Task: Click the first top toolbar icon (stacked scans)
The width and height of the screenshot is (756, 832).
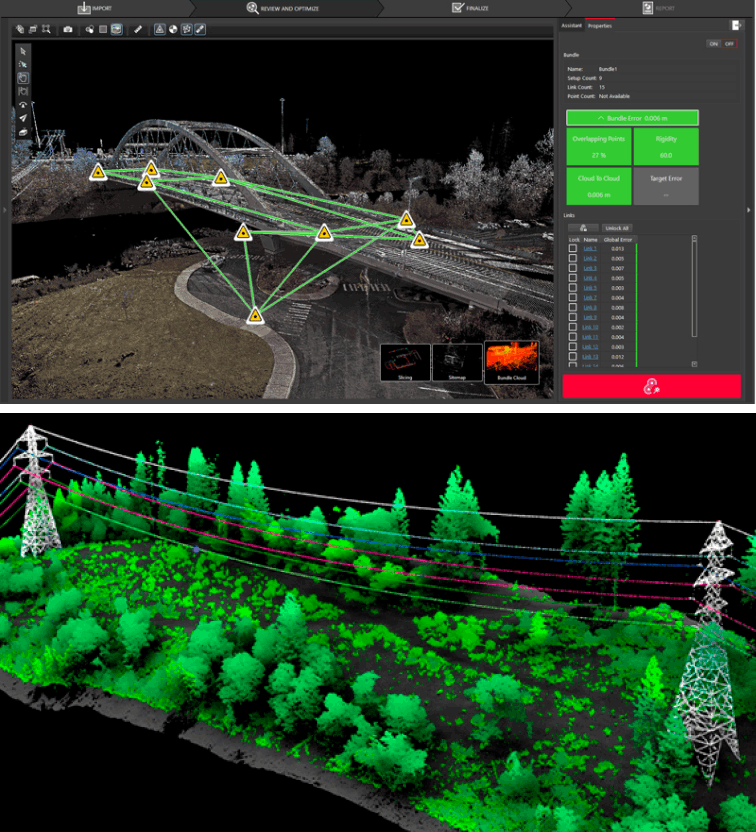Action: click(20, 29)
